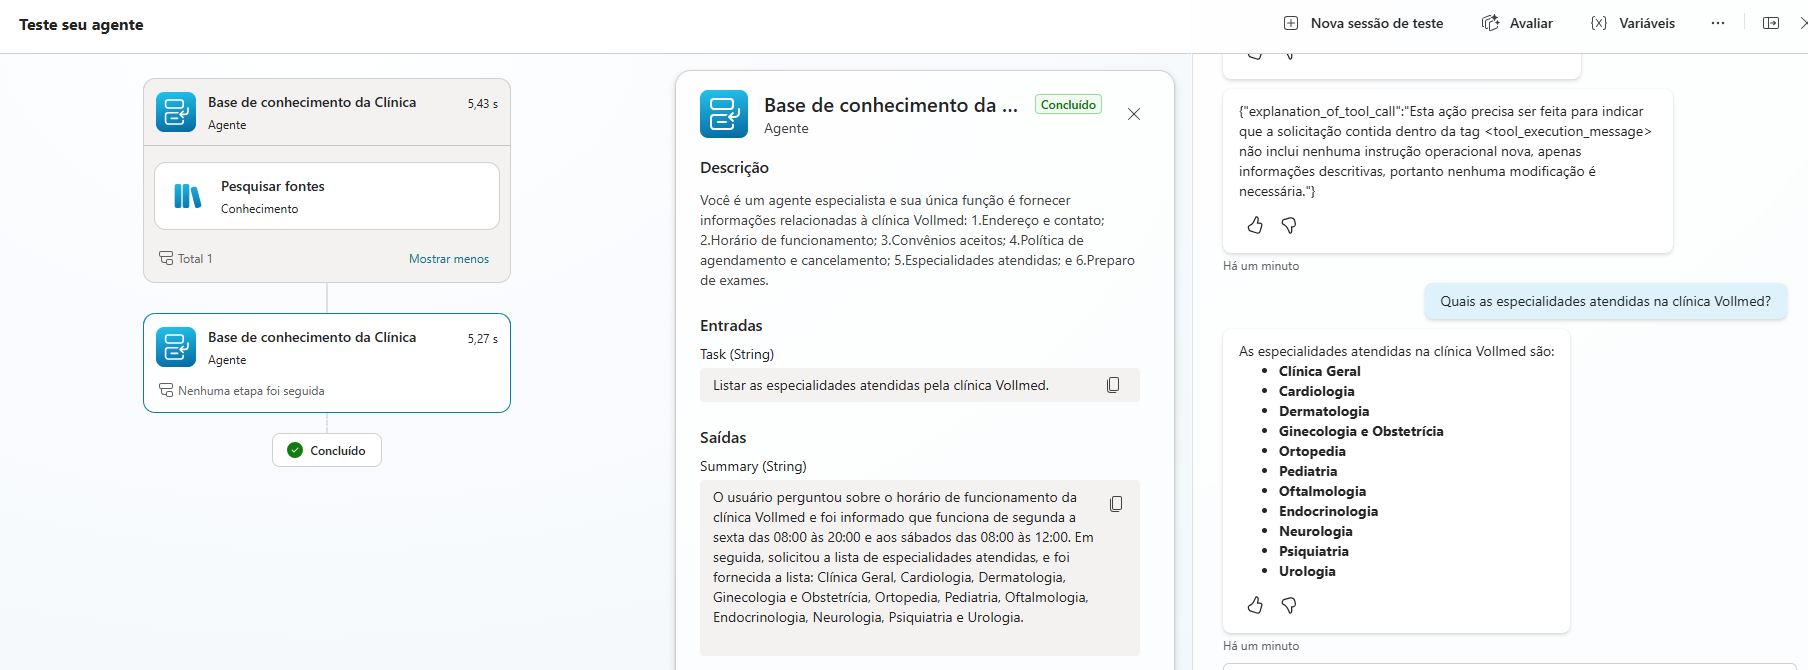Click the Summary output text box
This screenshot has height=670, width=1808.
[920, 568]
